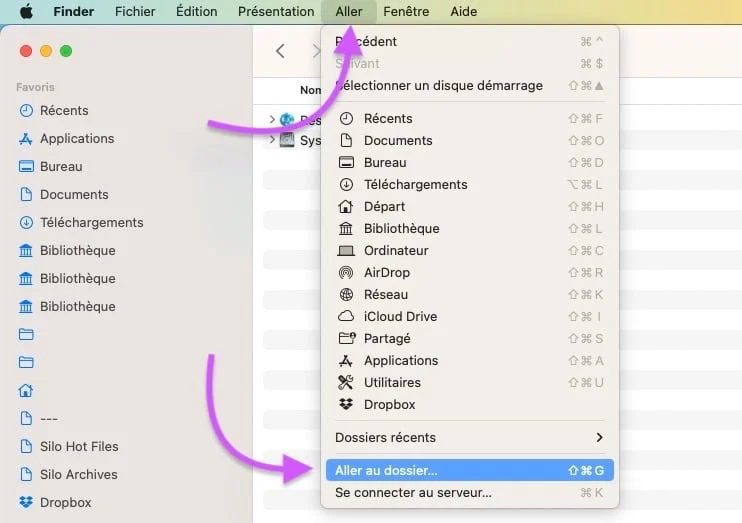Open the Édition menu

(x=196, y=11)
